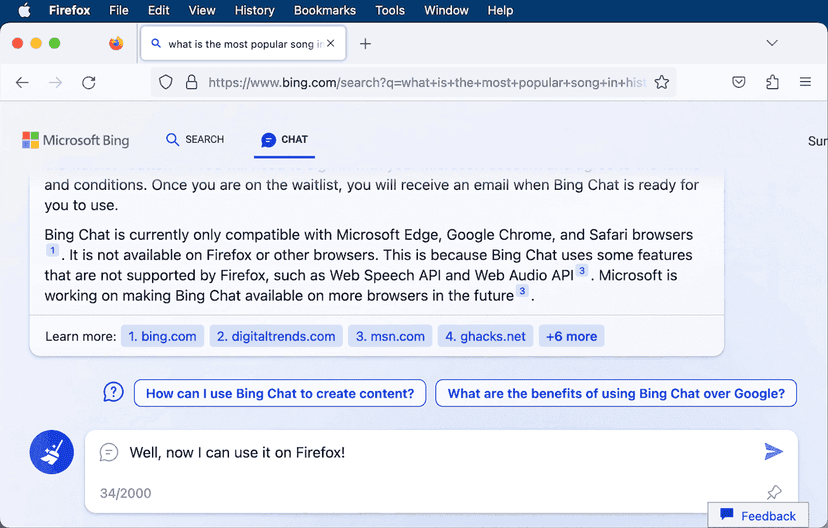Viewport: 828px width, 528px height.
Task: Select 'How can I use Bing Chat' suggestion
Action: coord(280,393)
